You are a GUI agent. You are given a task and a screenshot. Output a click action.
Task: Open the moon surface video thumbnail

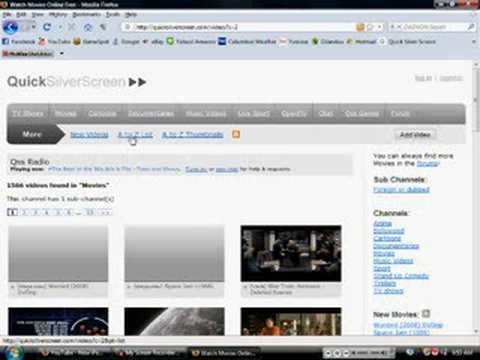point(174,321)
